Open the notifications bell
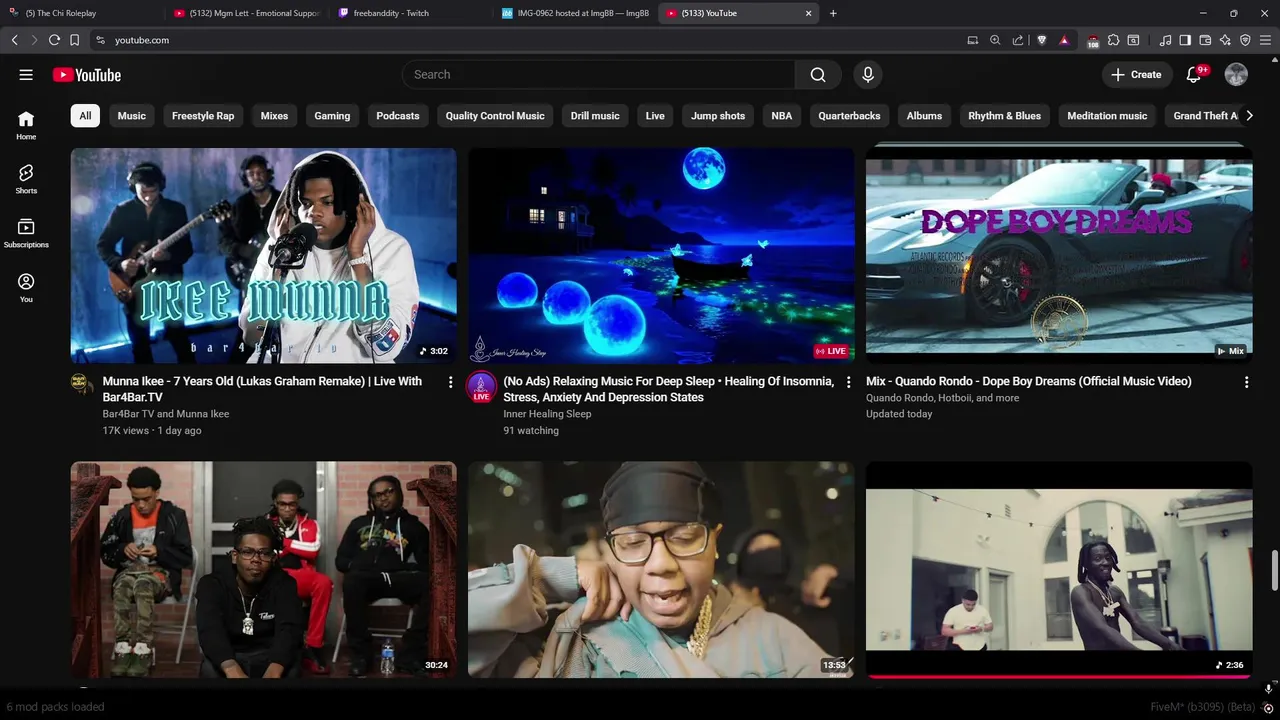Screen dimensions: 1280x720 tap(1194, 75)
